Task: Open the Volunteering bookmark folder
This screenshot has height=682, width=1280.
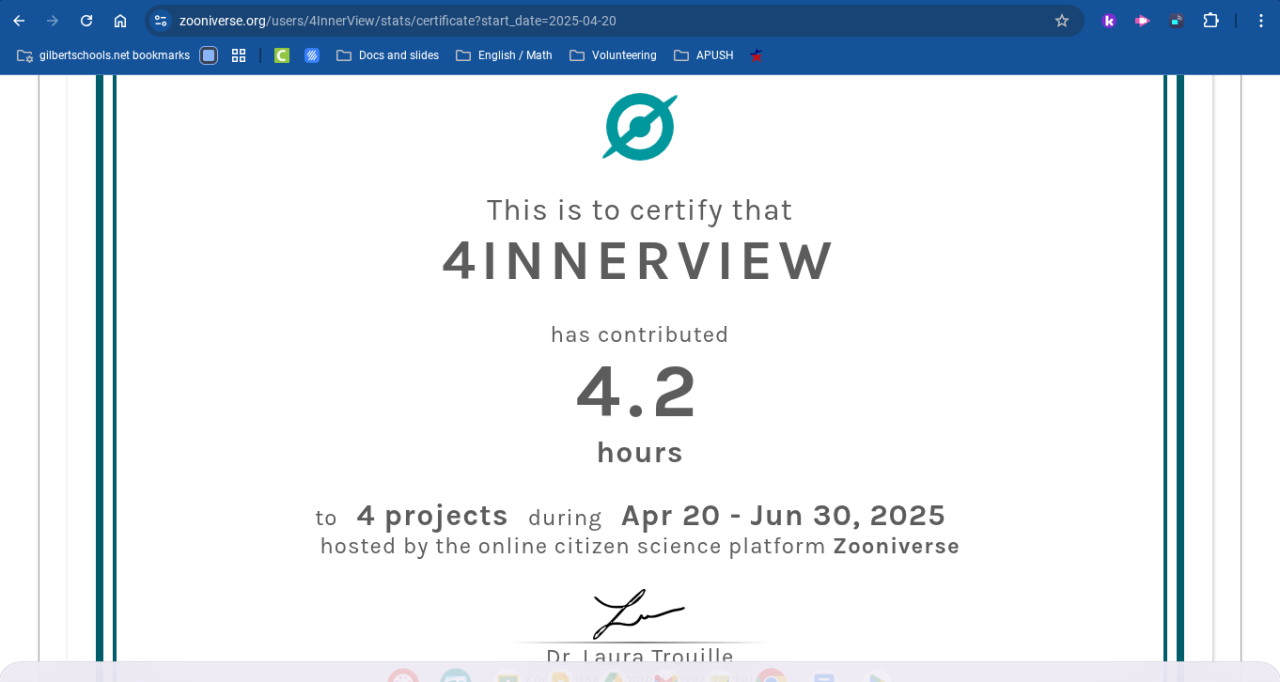Action: [x=613, y=55]
